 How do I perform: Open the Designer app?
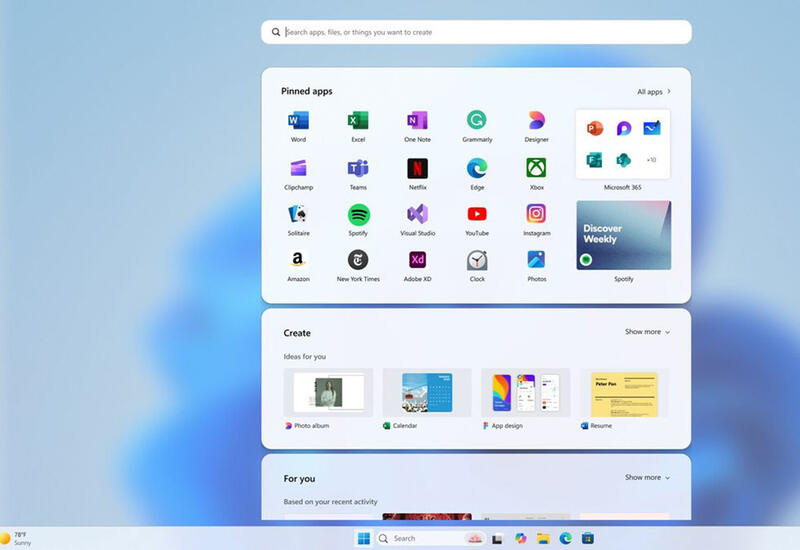(537, 121)
